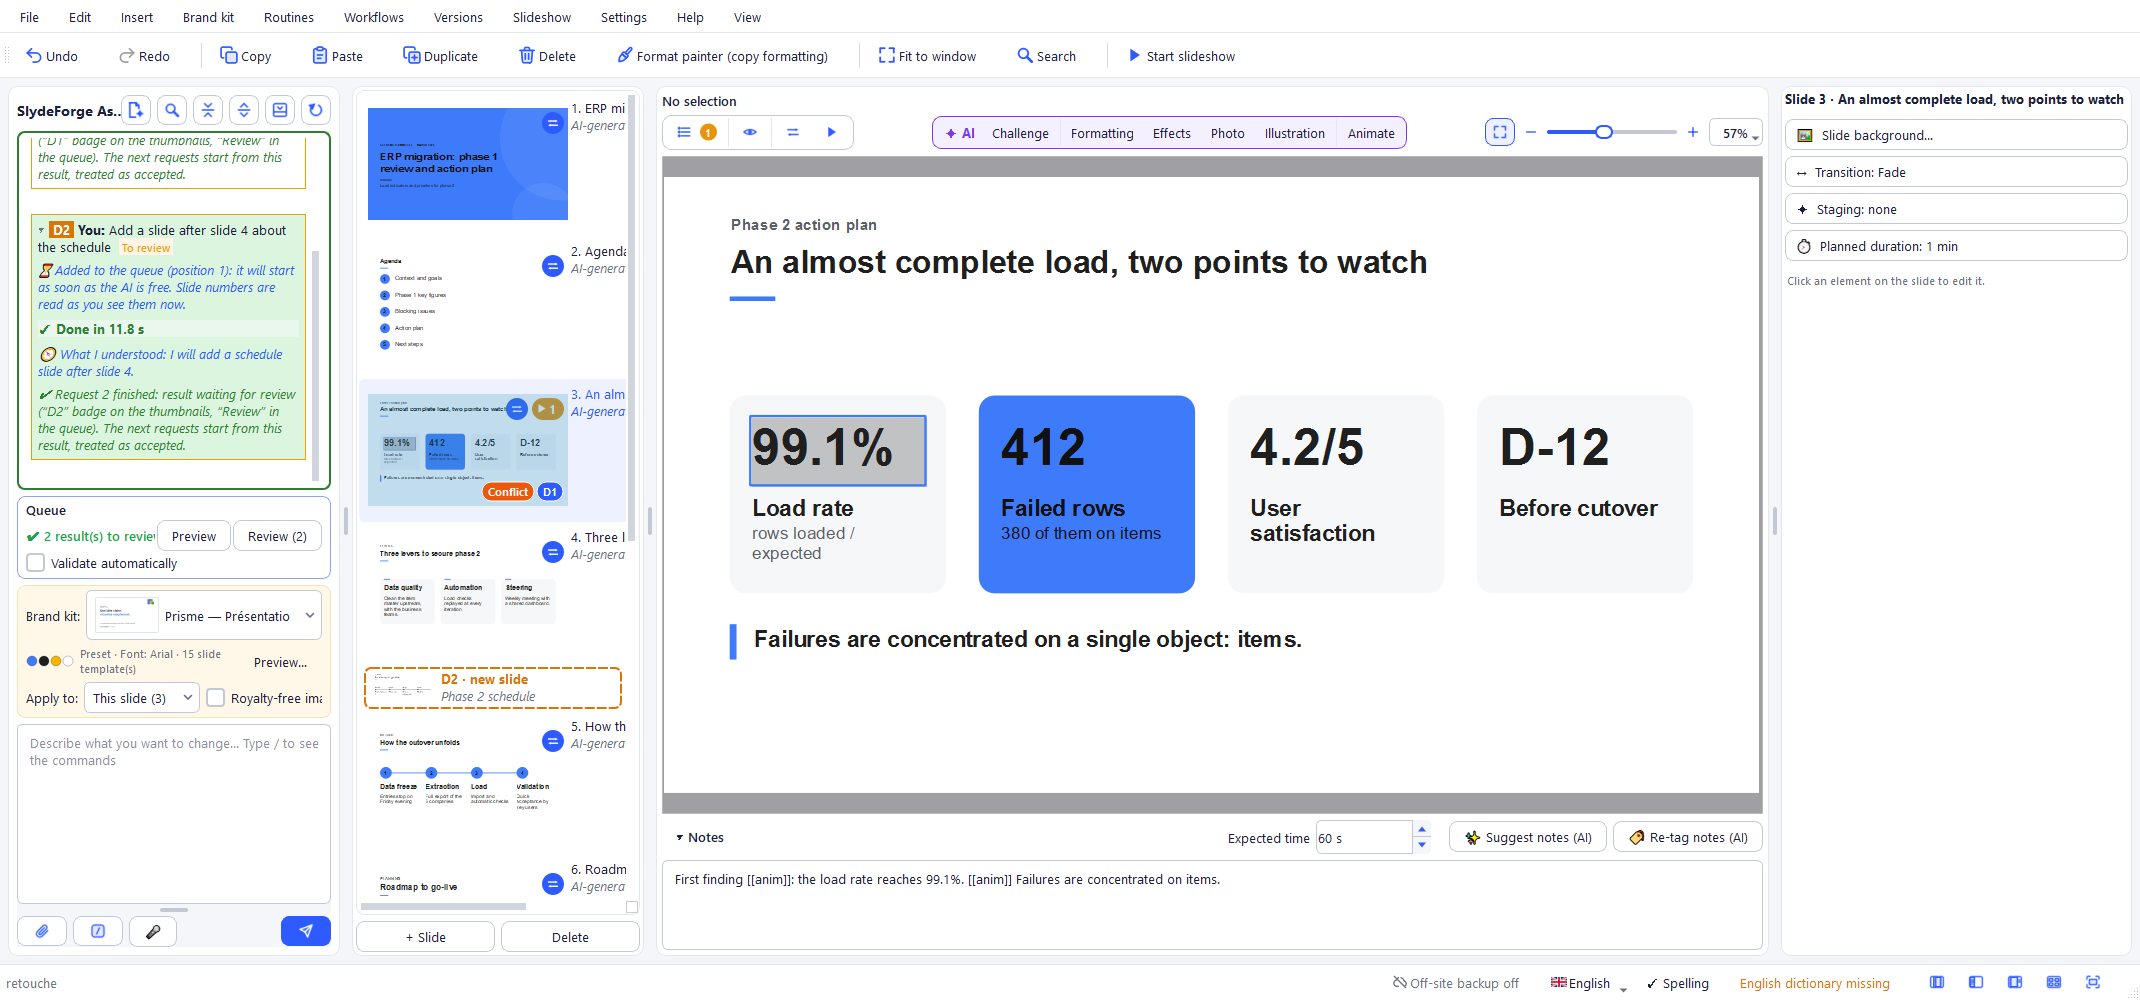Screen dimensions: 2140x1000
Task: Select the left-panel layout icon in status bar
Action: 1976,983
